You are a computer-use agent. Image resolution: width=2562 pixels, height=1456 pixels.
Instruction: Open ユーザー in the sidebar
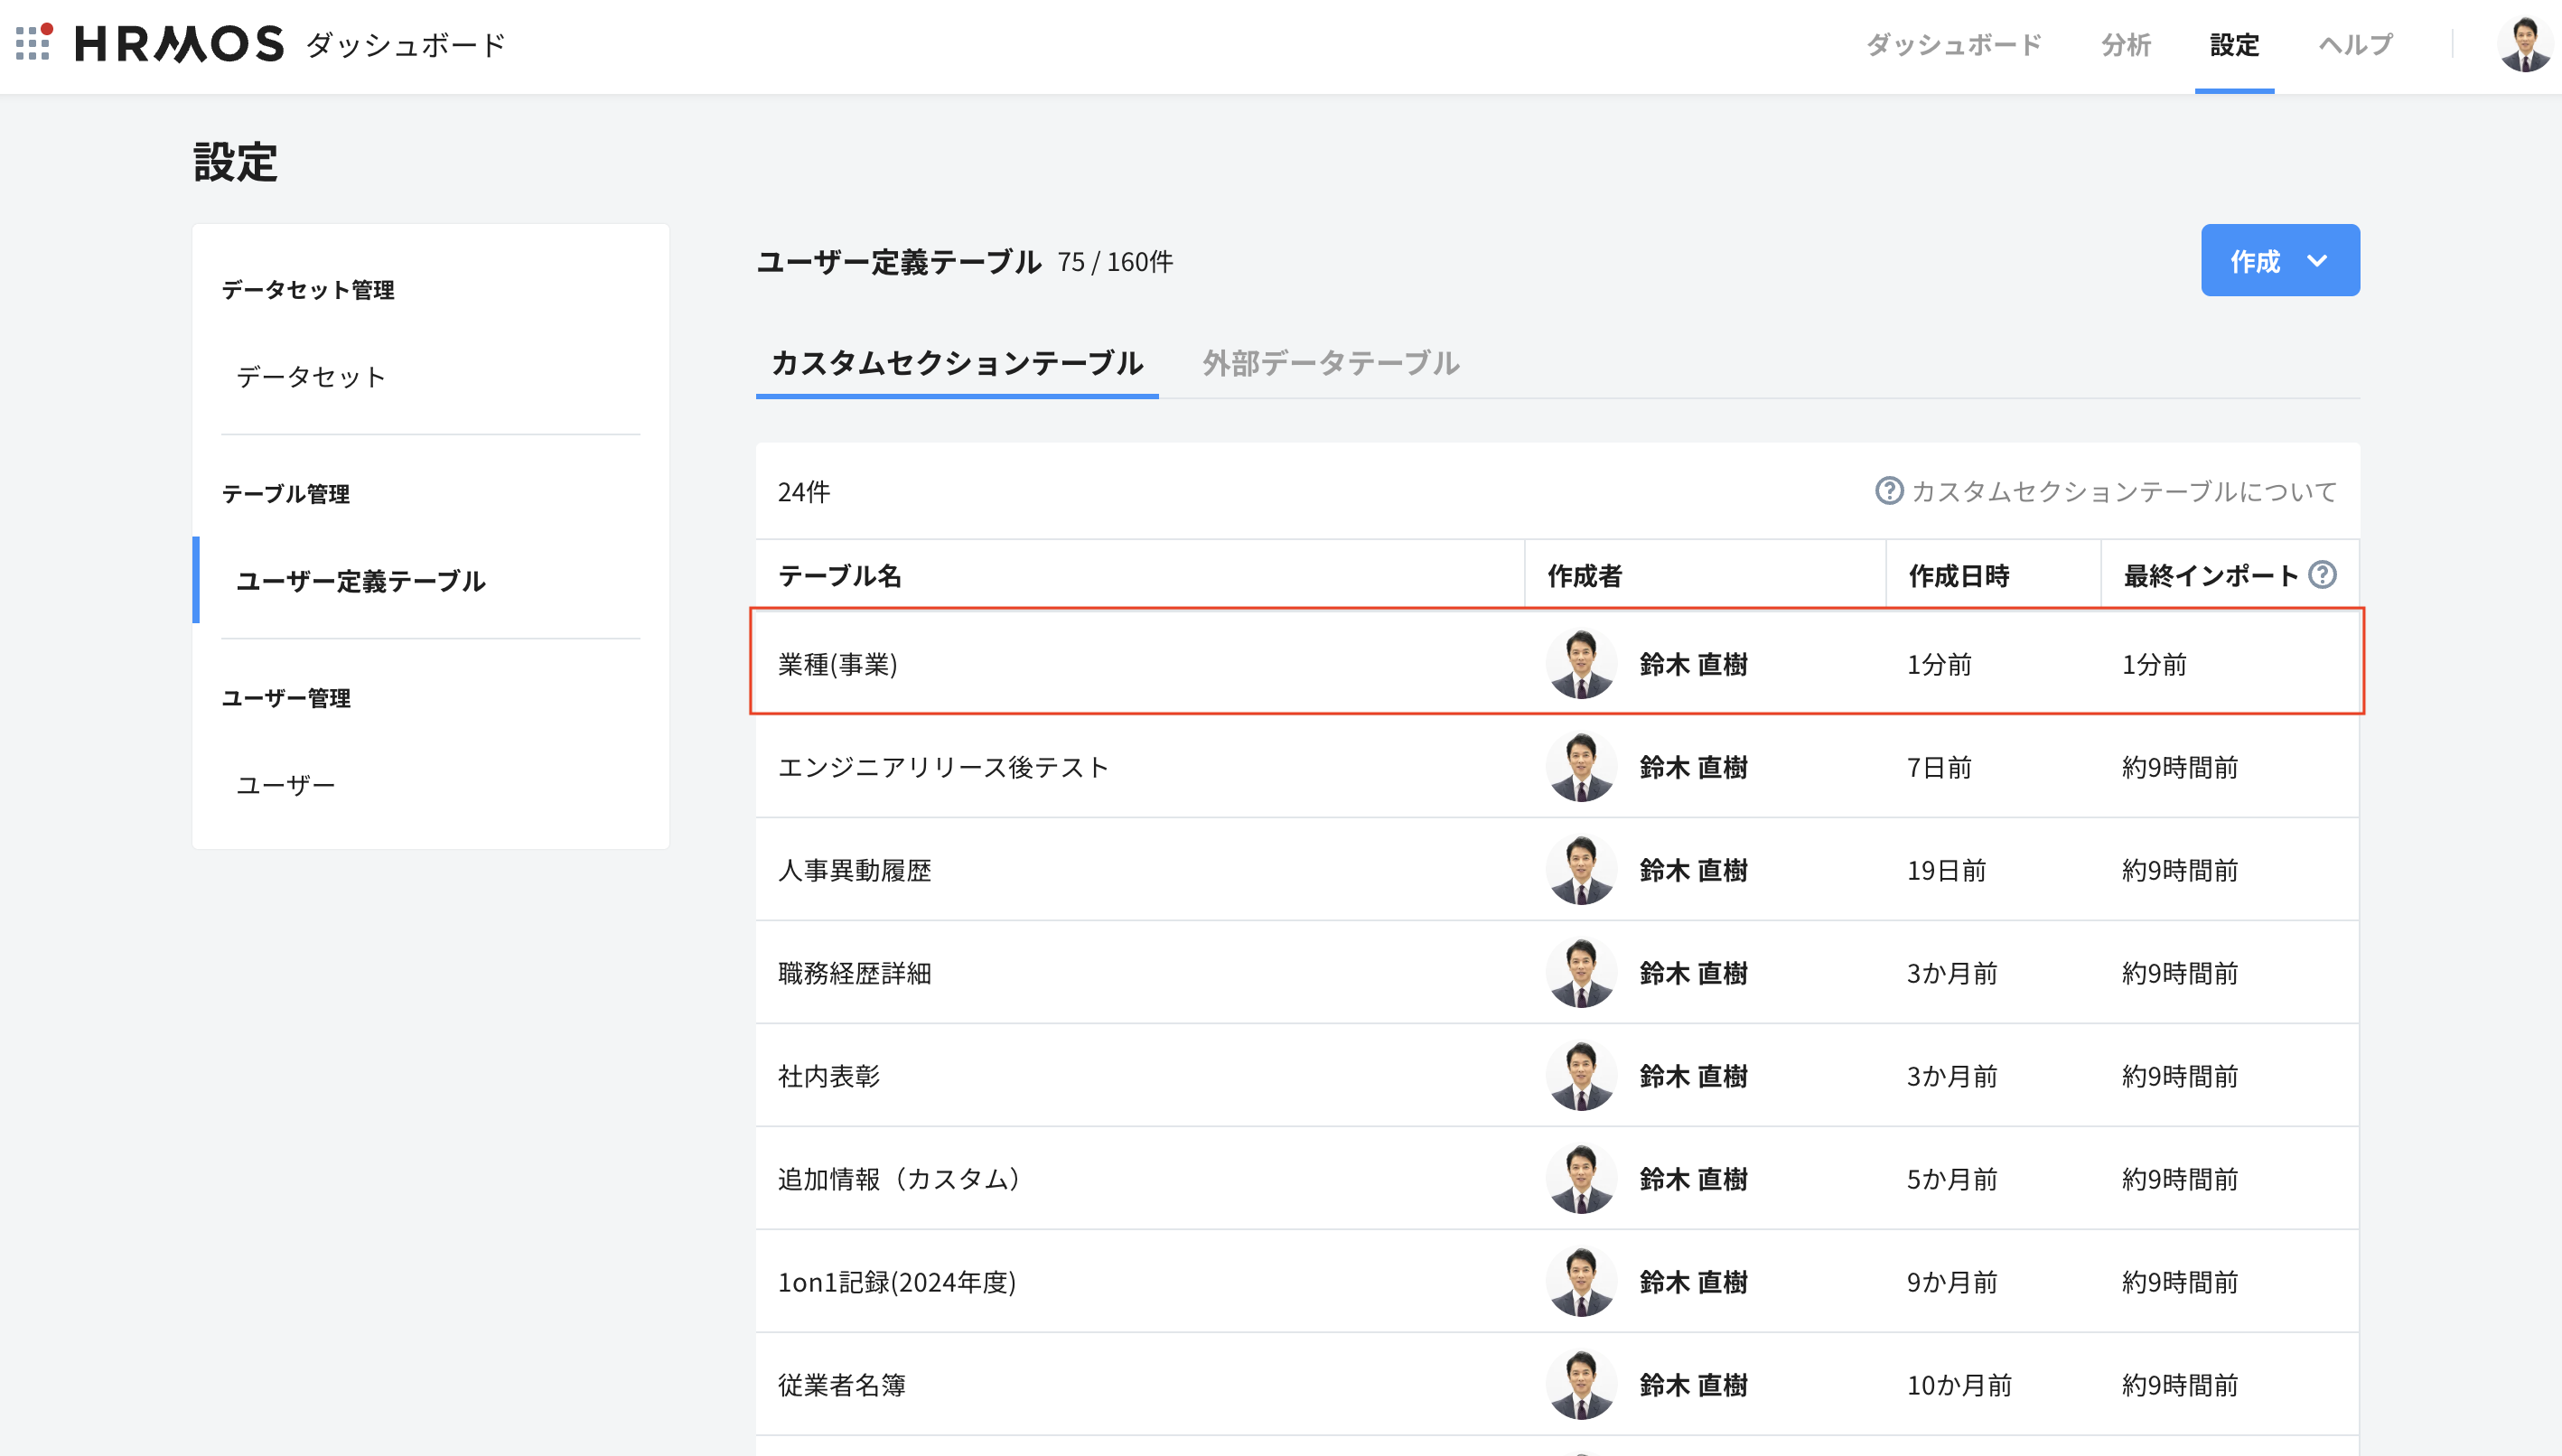[x=286, y=785]
